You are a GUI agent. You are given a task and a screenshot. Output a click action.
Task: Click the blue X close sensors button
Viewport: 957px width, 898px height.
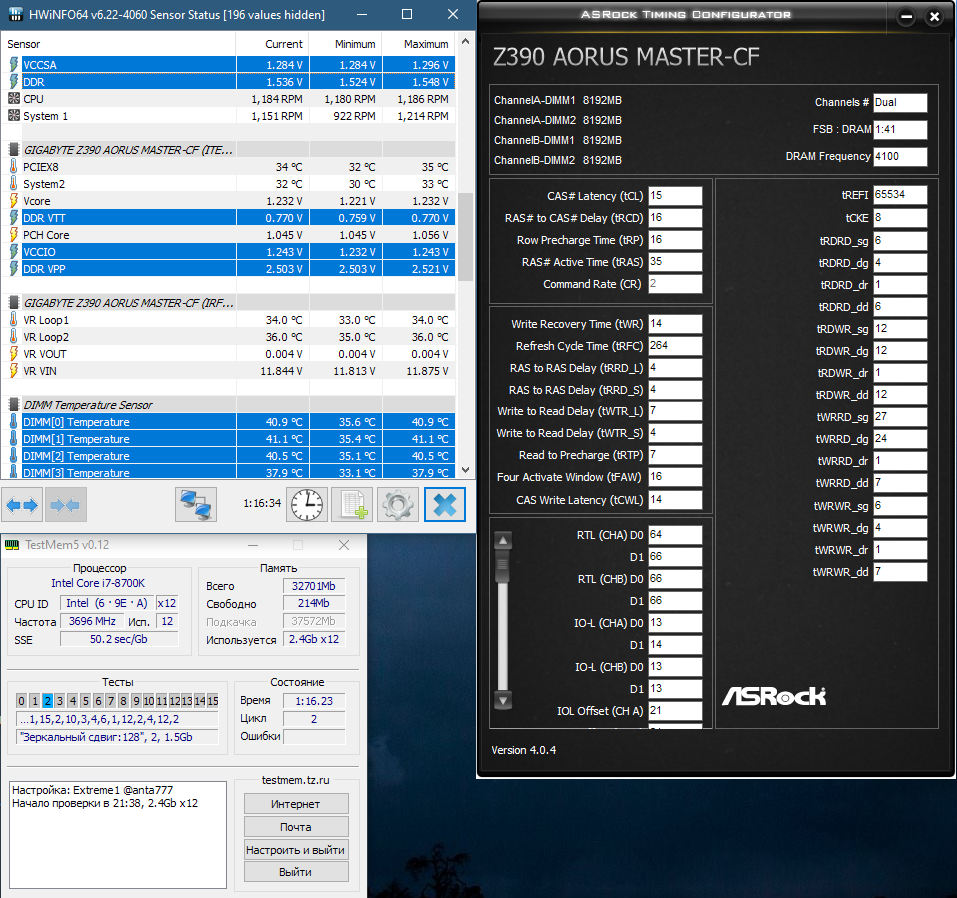point(445,505)
